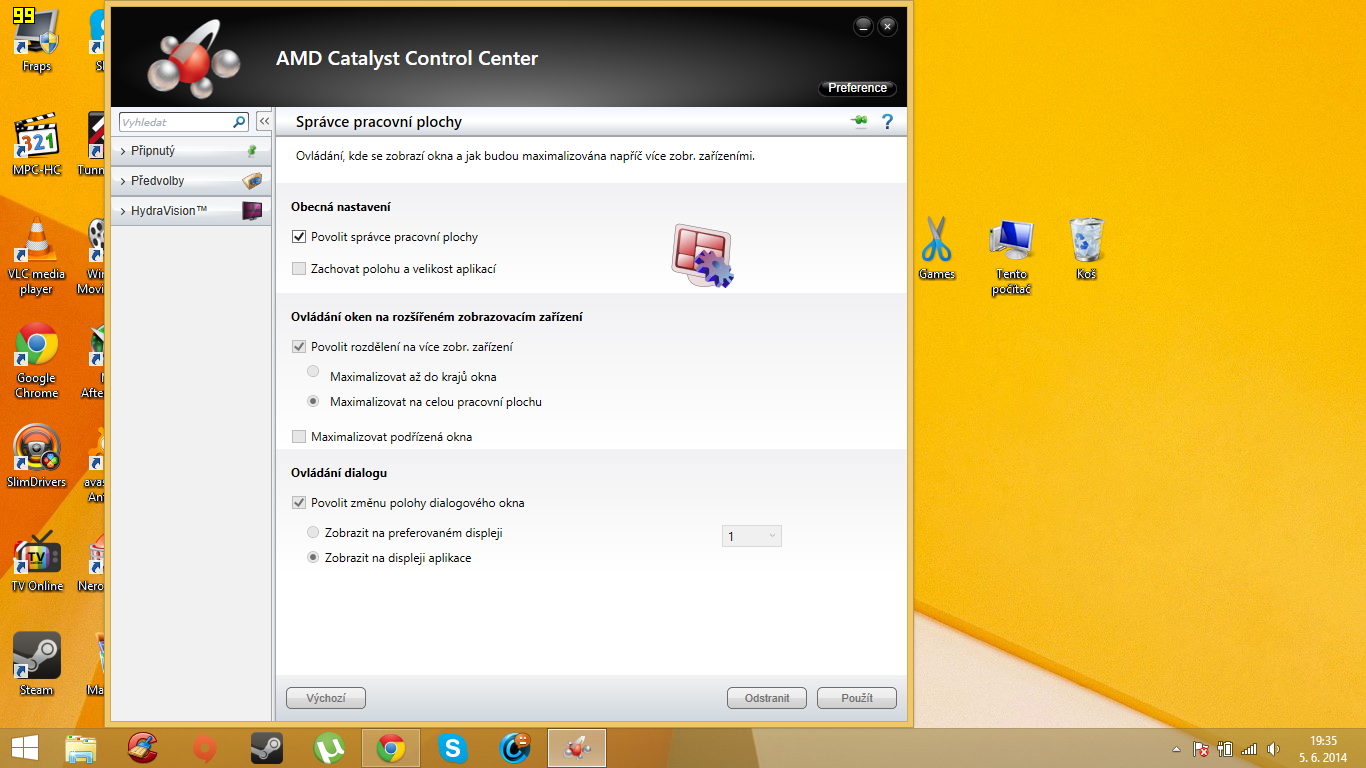Show hidden tray icons arrow
The width and height of the screenshot is (1366, 768).
(1177, 749)
